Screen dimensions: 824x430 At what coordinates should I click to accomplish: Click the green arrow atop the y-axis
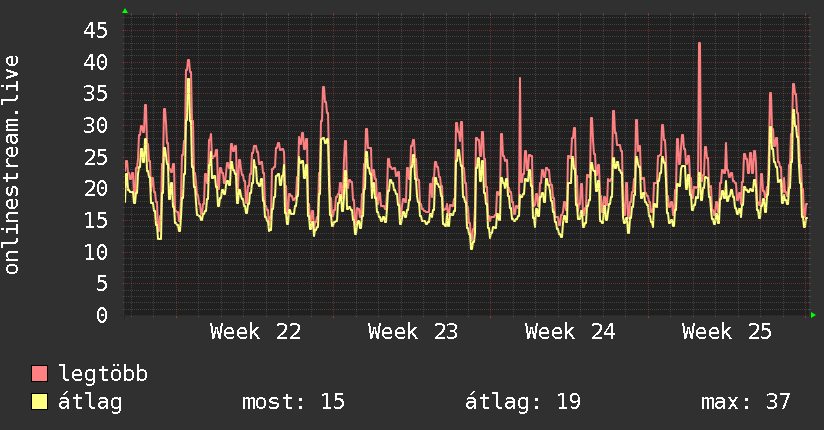point(125,11)
